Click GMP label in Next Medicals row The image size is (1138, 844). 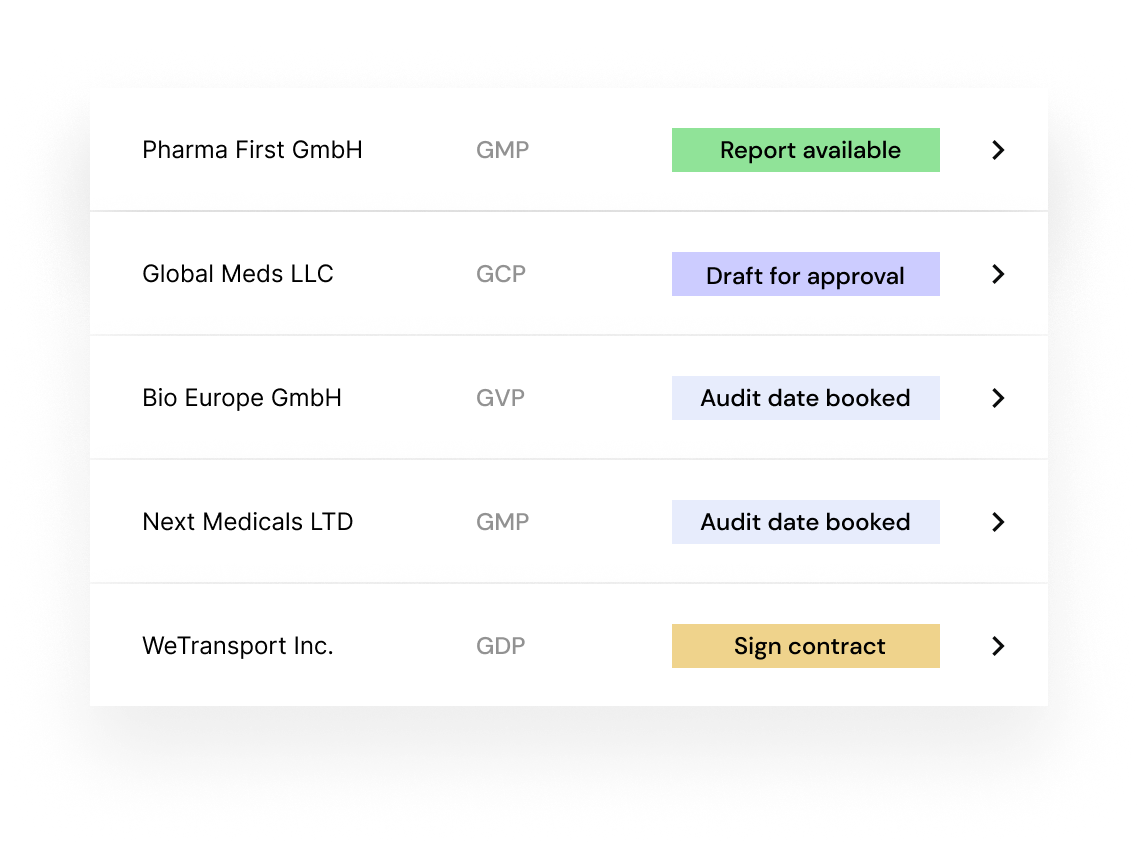[x=502, y=522]
